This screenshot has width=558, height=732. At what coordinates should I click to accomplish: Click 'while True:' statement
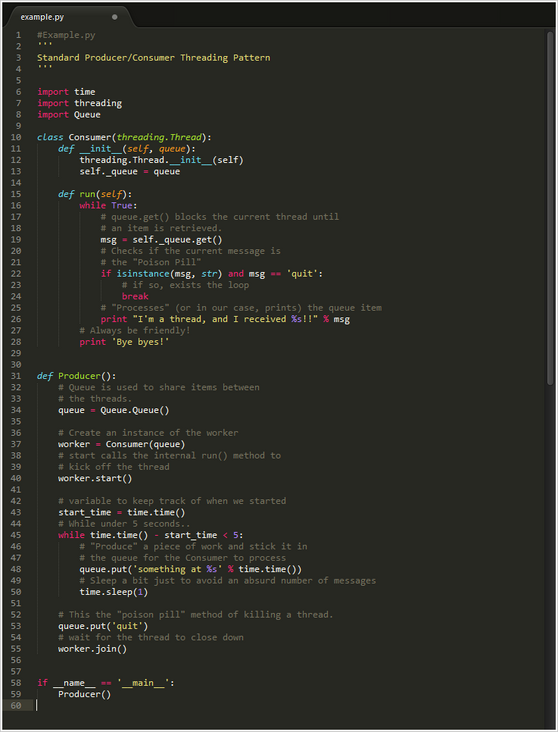(x=108, y=205)
